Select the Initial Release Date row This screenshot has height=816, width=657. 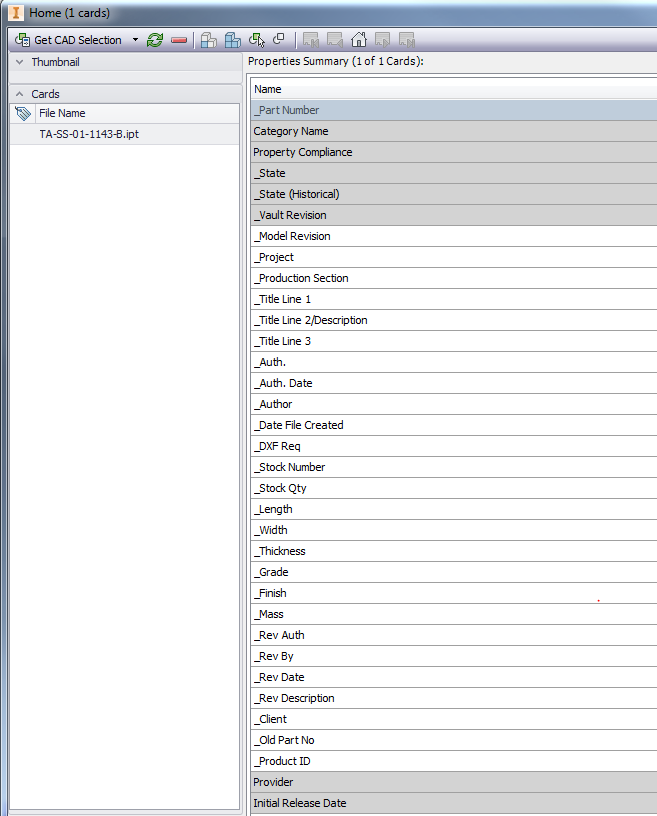coord(453,803)
